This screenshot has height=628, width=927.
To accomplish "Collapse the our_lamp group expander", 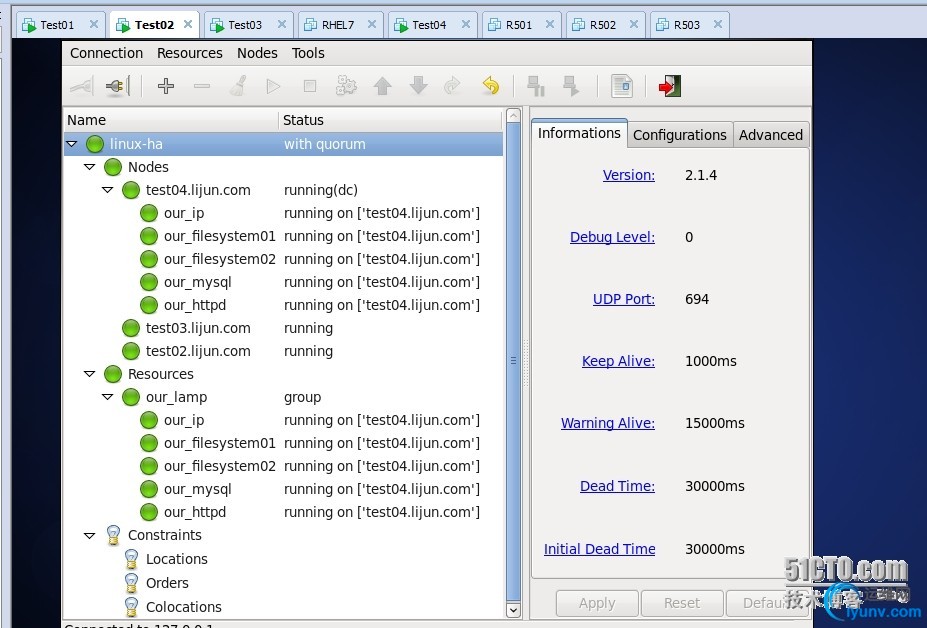I will point(108,397).
